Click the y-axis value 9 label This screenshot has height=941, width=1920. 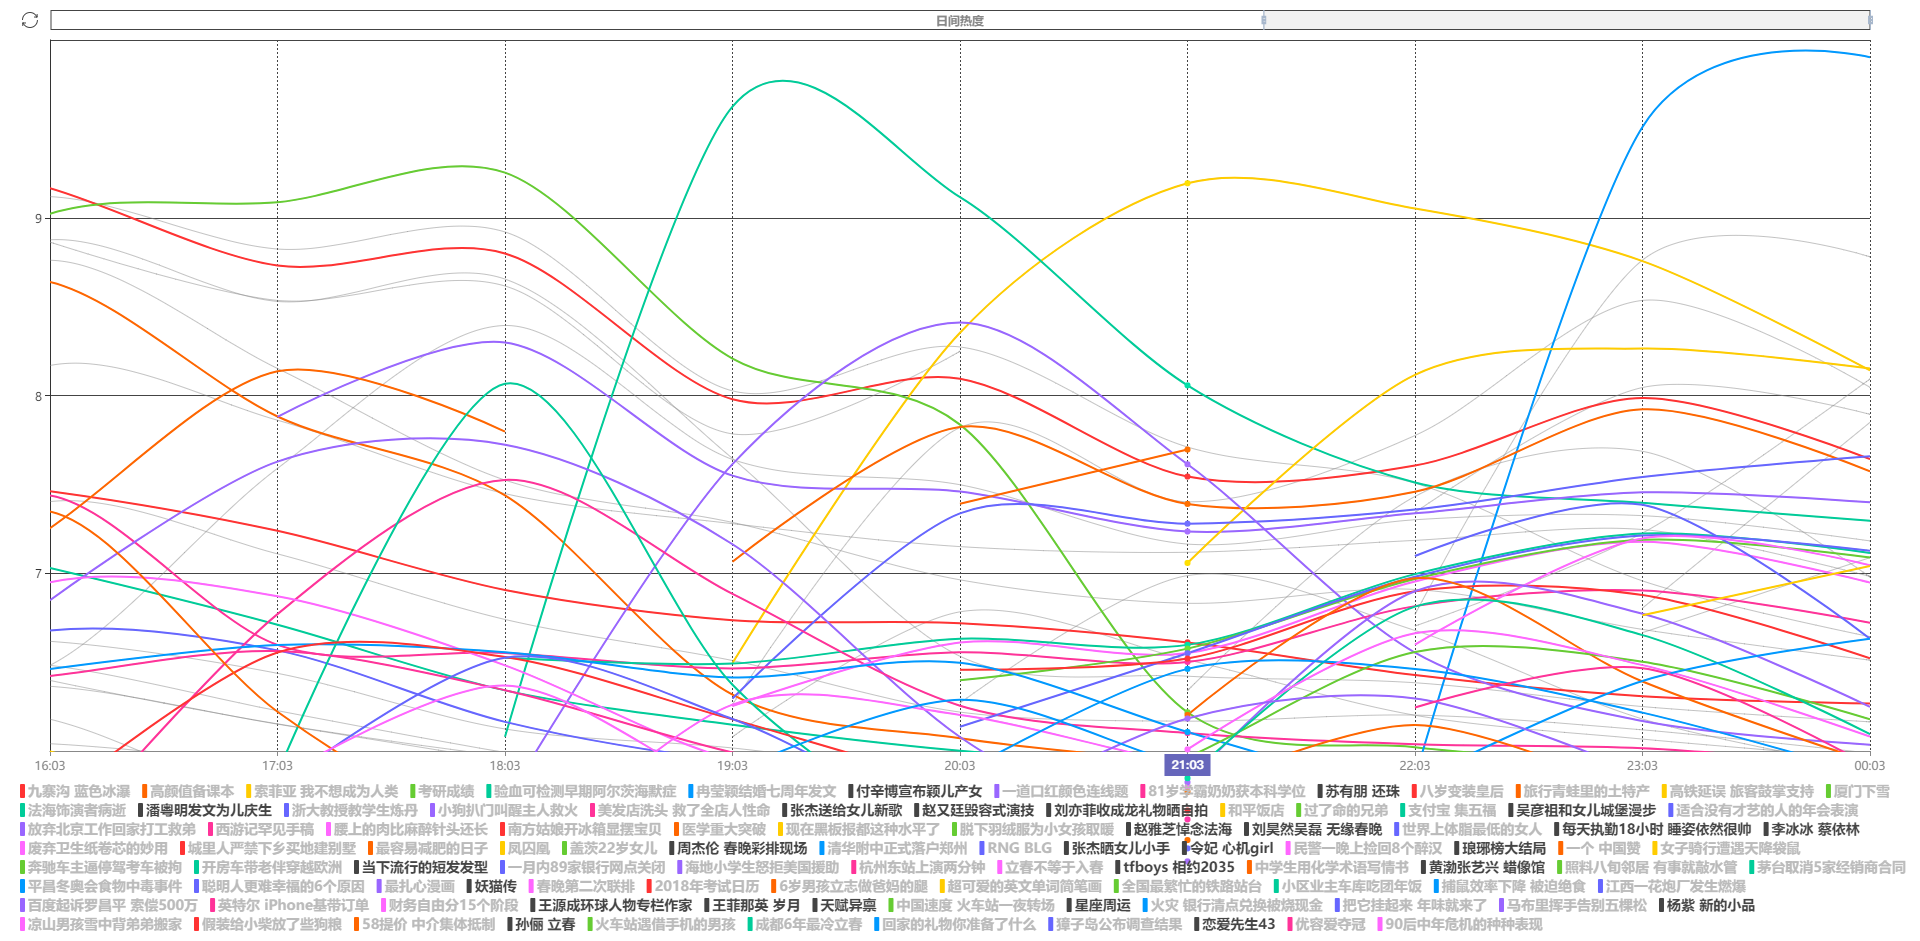pyautogui.click(x=39, y=218)
